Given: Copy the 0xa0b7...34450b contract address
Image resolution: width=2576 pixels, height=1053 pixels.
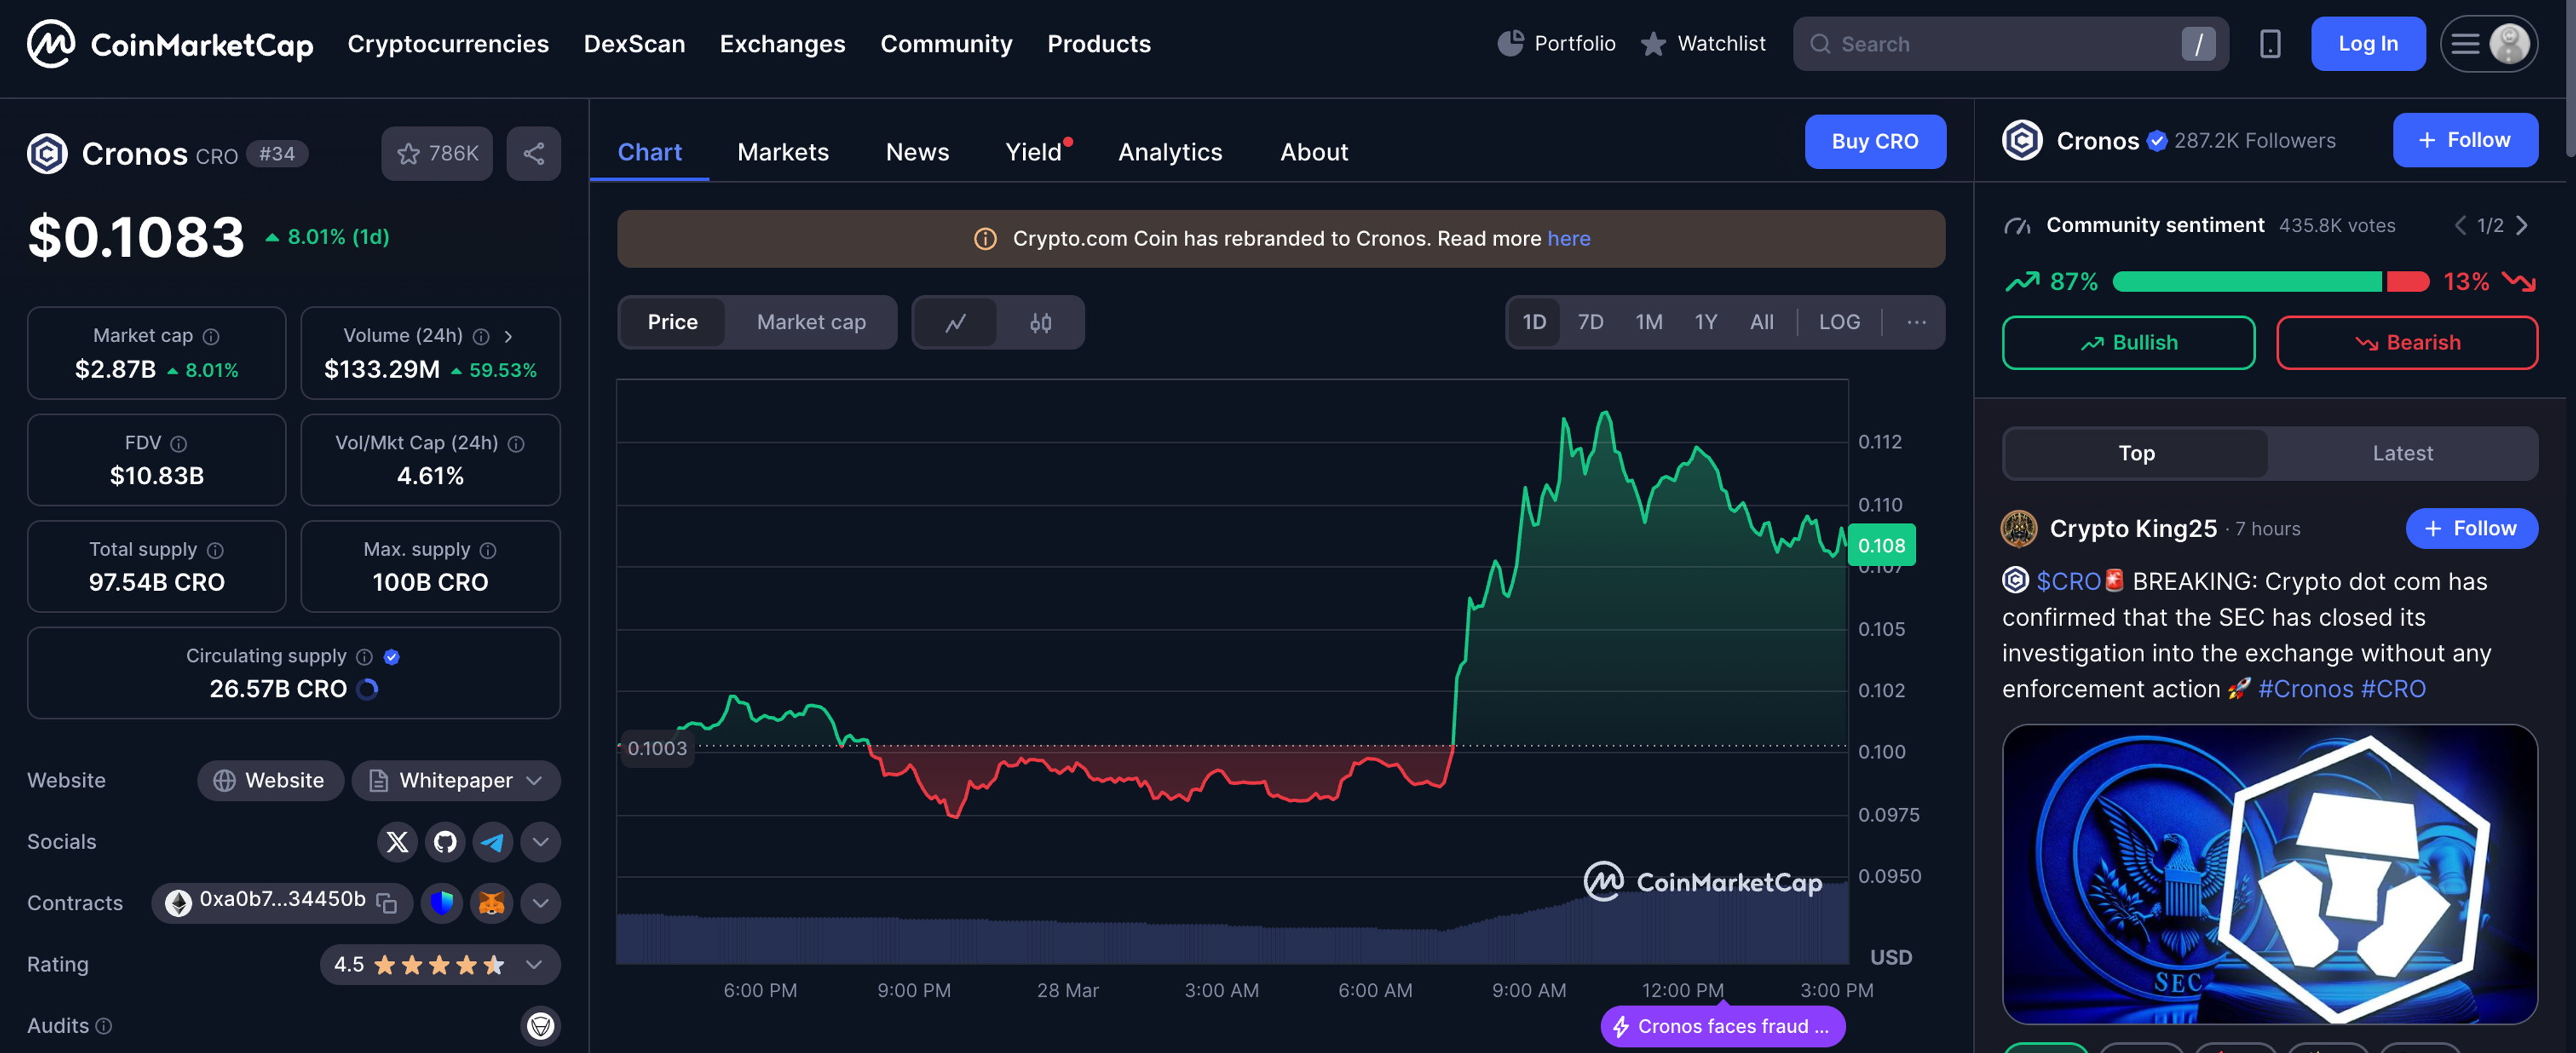Looking at the screenshot, I should point(387,903).
